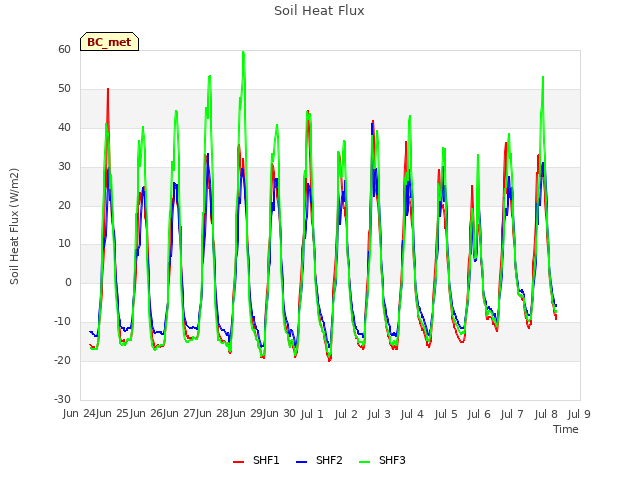The width and height of the screenshot is (640, 480).
Task: Click the vertical axis title Soil Heat Flux (W/m2)
Action: tap(14, 226)
